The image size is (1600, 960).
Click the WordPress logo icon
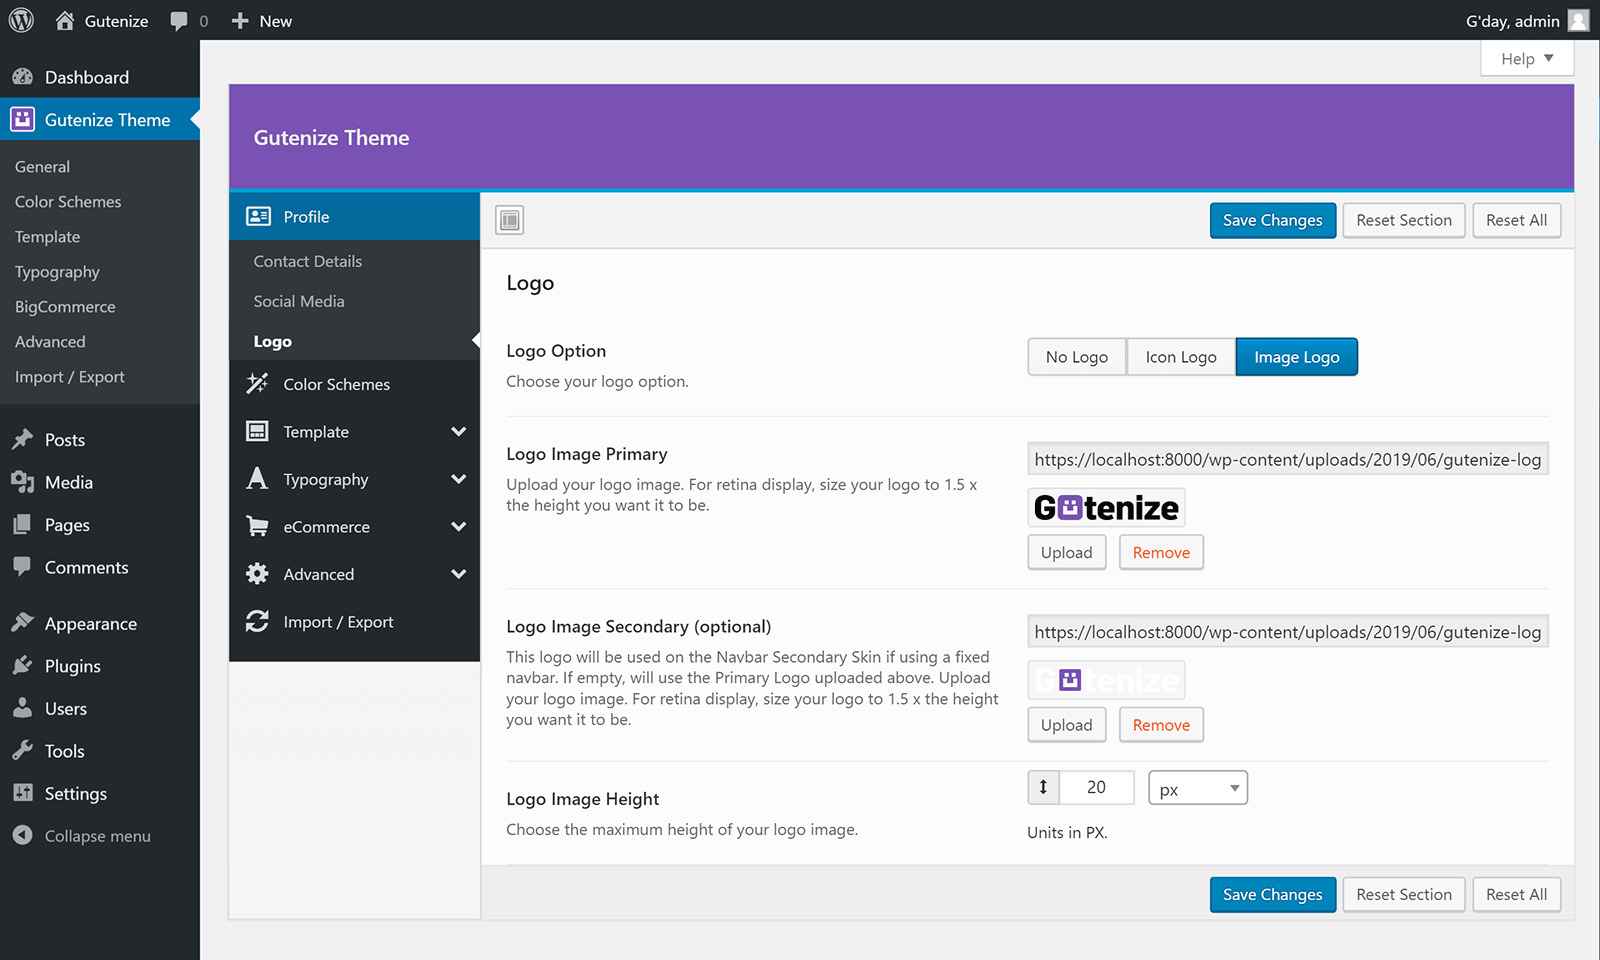click(21, 20)
